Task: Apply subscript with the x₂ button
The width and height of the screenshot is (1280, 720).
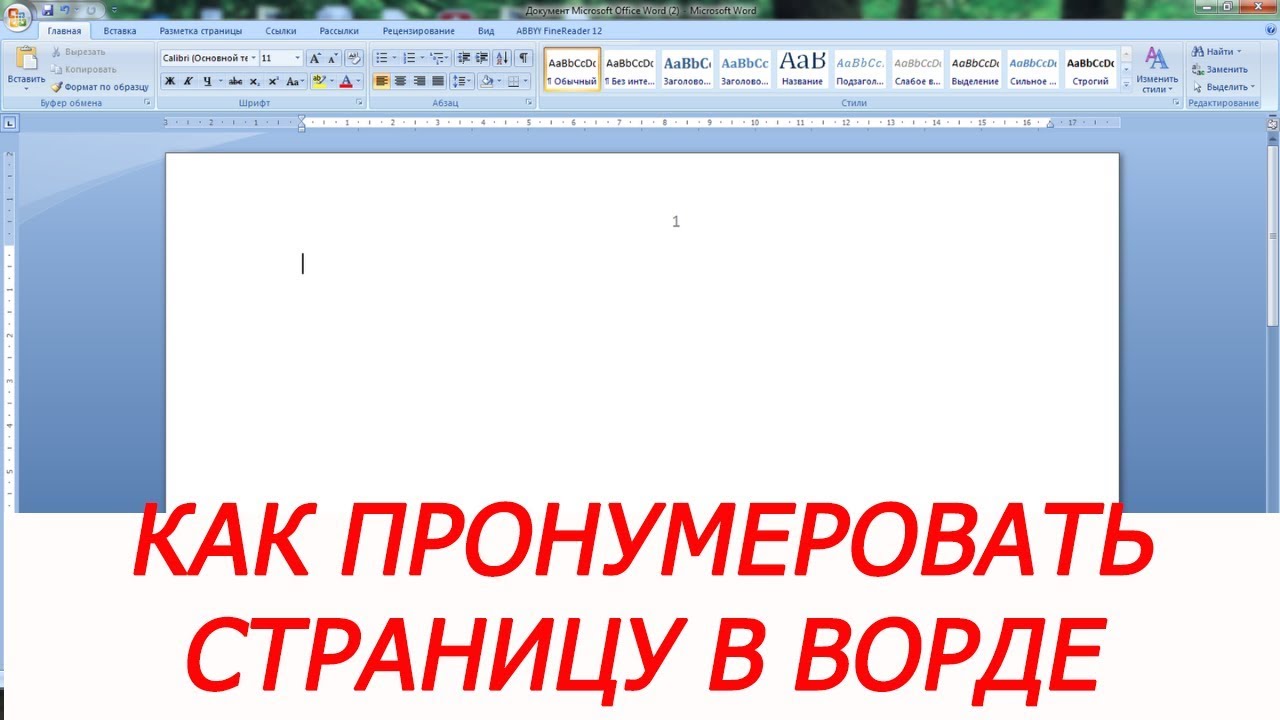Action: 255,82
